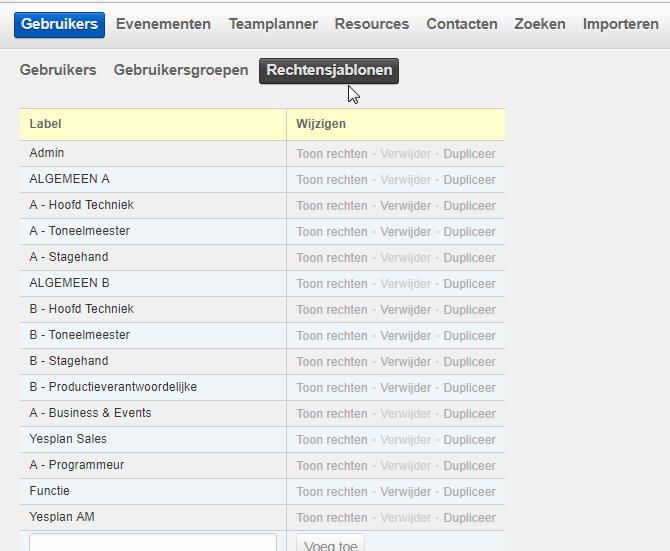
Task: Show rights for A - Toneelmeester
Action: 332,232
